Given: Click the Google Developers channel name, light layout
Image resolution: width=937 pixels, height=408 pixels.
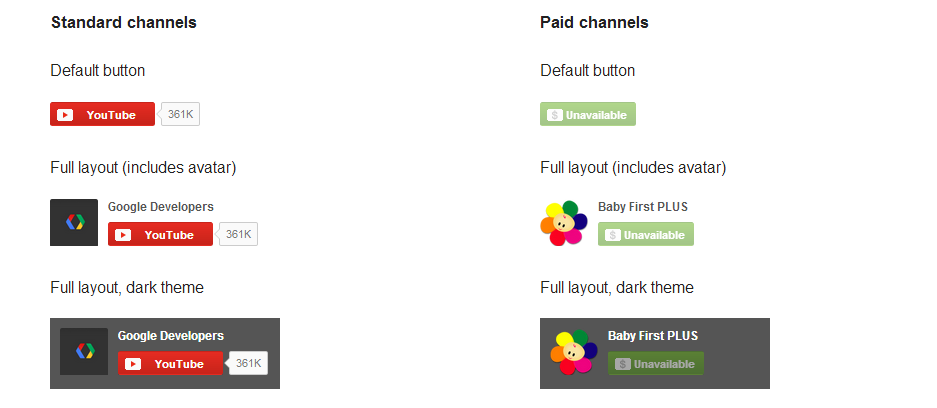Looking at the screenshot, I should pos(160,207).
